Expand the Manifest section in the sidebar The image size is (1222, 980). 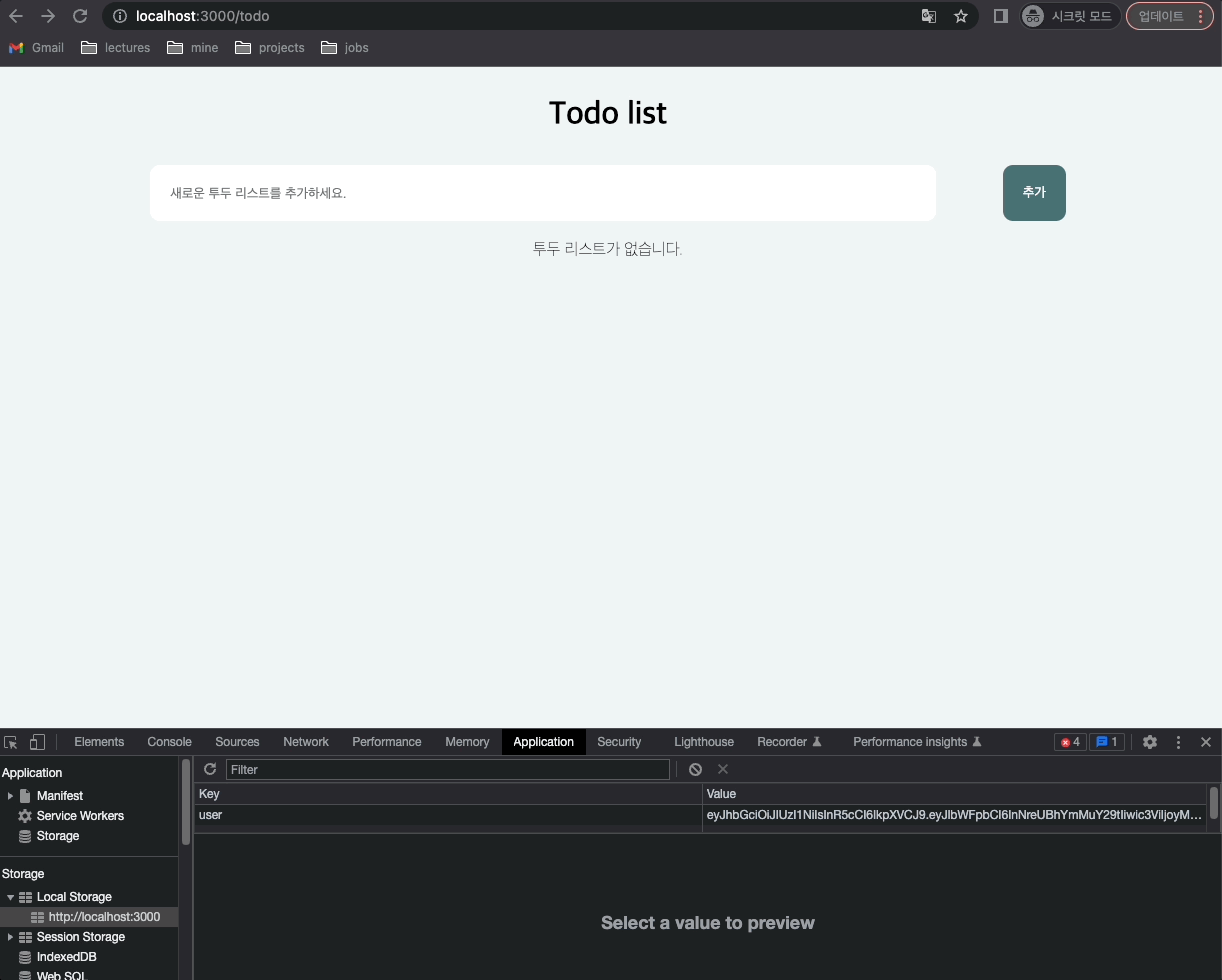(x=10, y=795)
